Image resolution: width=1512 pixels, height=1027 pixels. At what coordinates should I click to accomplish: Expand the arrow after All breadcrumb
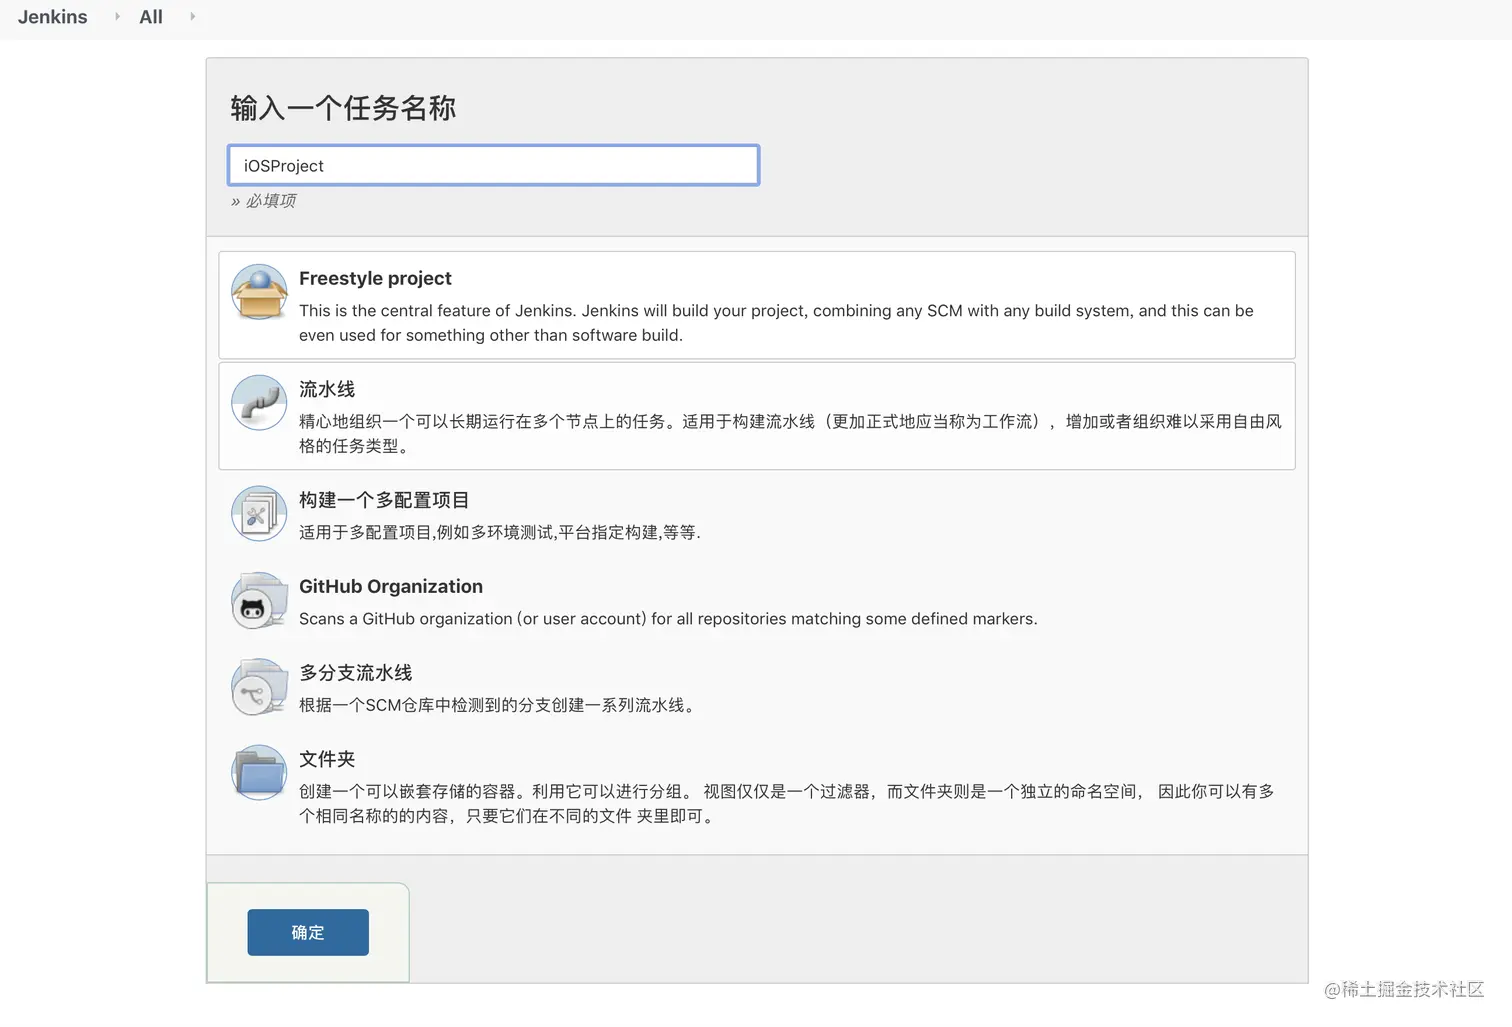(192, 16)
